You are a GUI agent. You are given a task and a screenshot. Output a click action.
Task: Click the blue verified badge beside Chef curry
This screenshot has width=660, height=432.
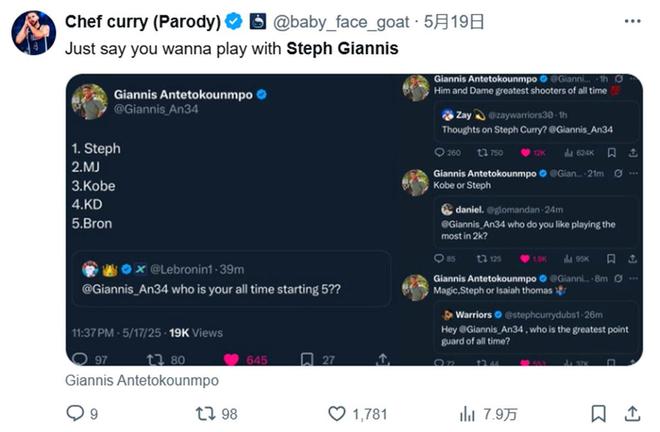[x=233, y=21]
